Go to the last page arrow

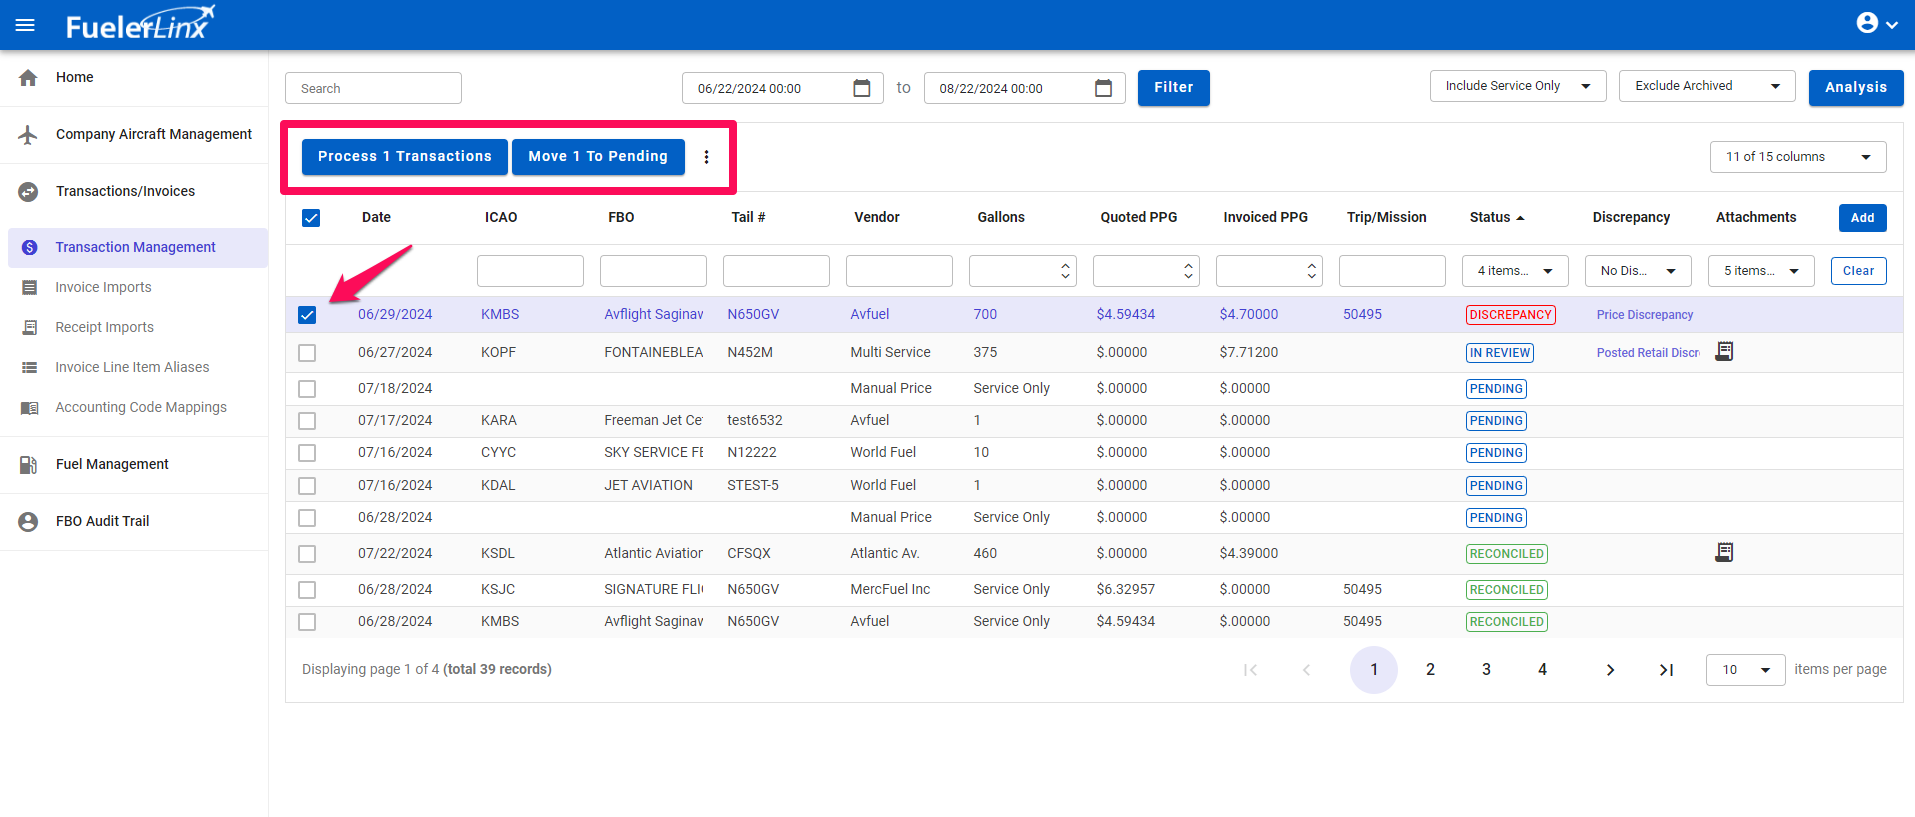click(x=1666, y=670)
